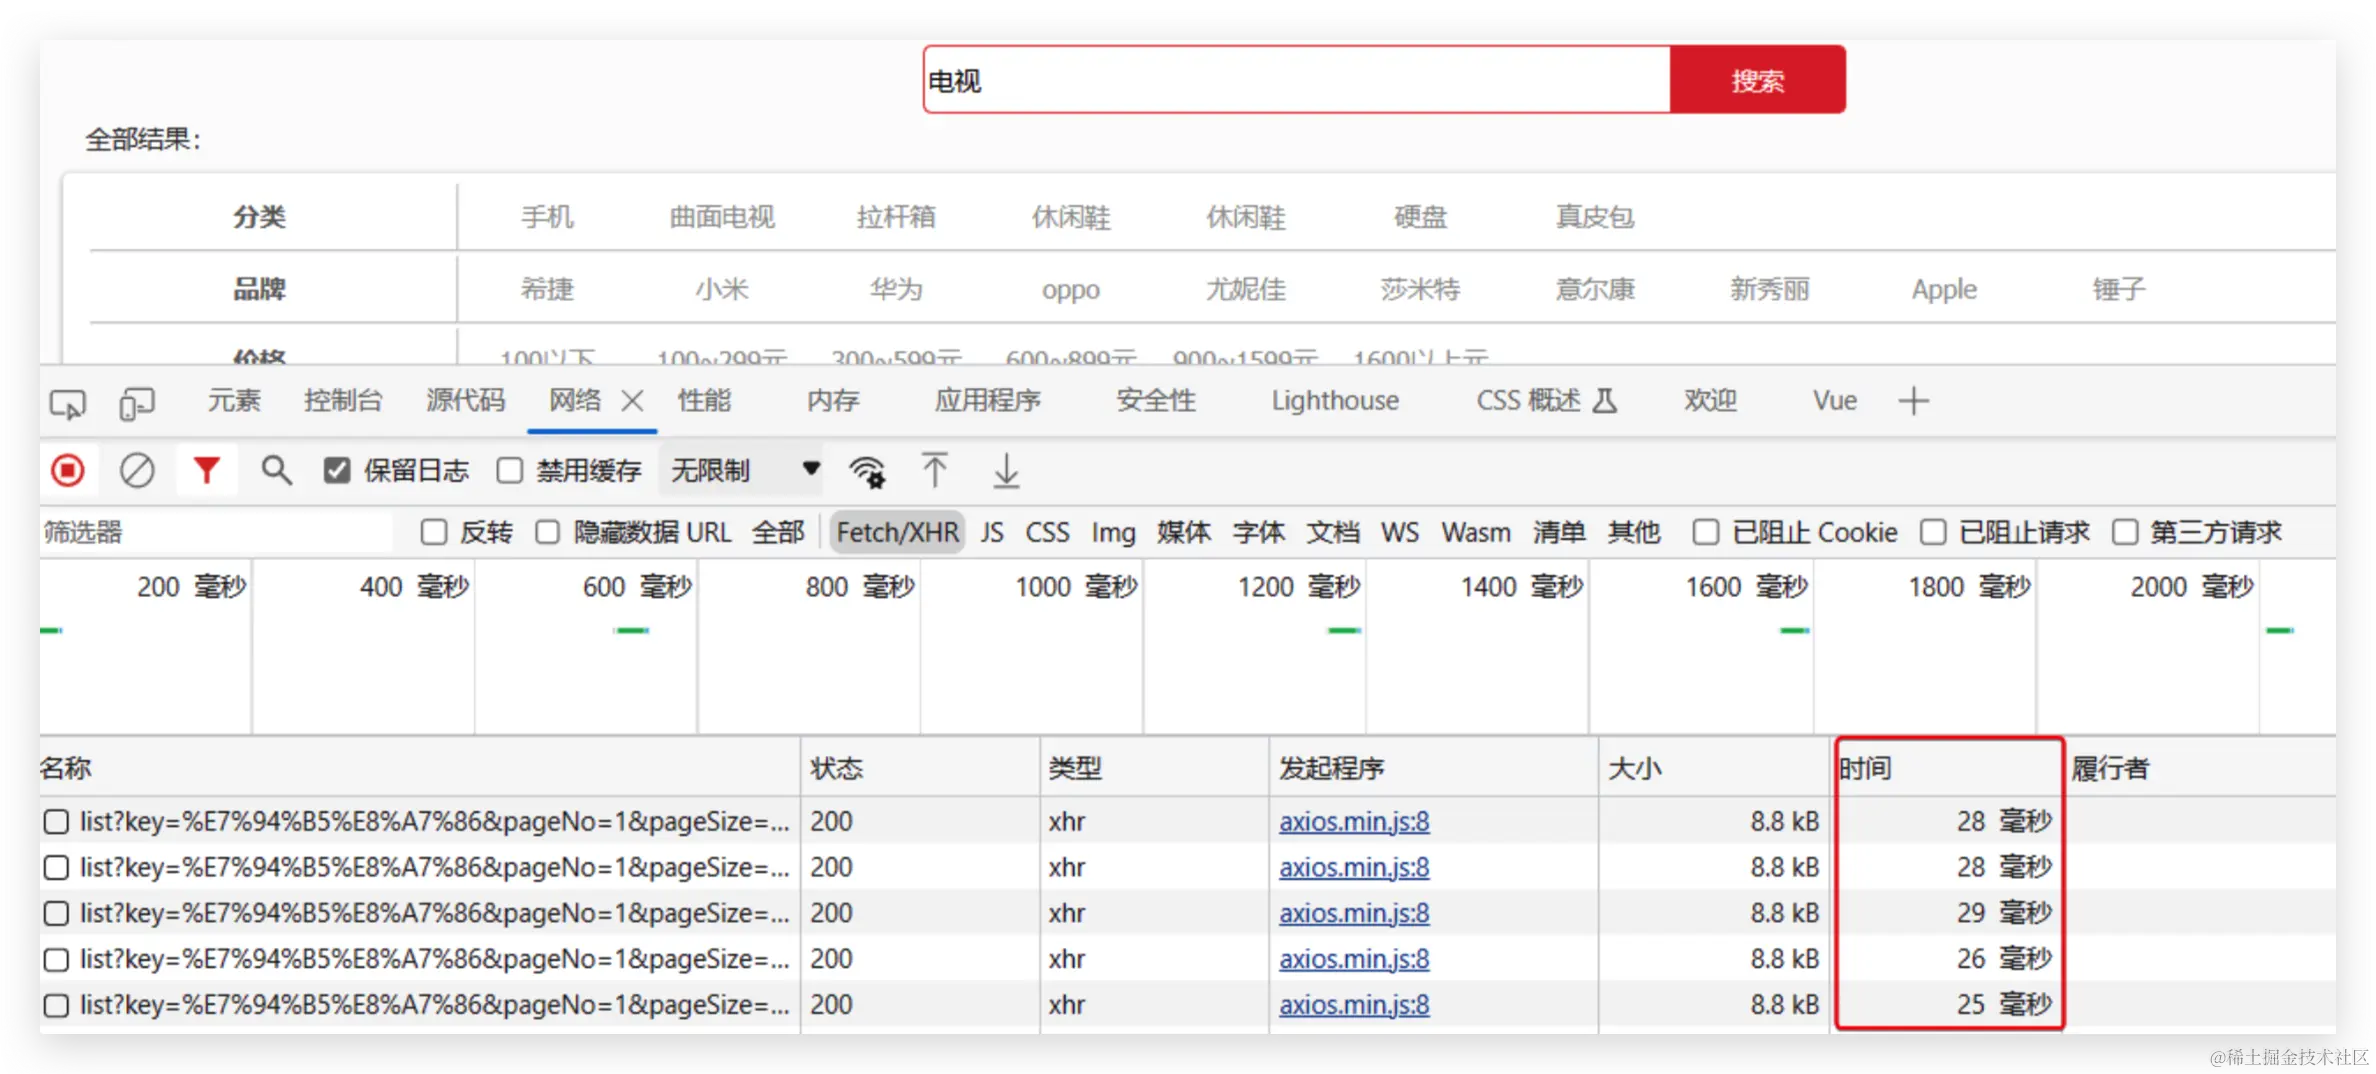Click the export HAR download arrow
The image size is (2376, 1074).
pos(1006,471)
